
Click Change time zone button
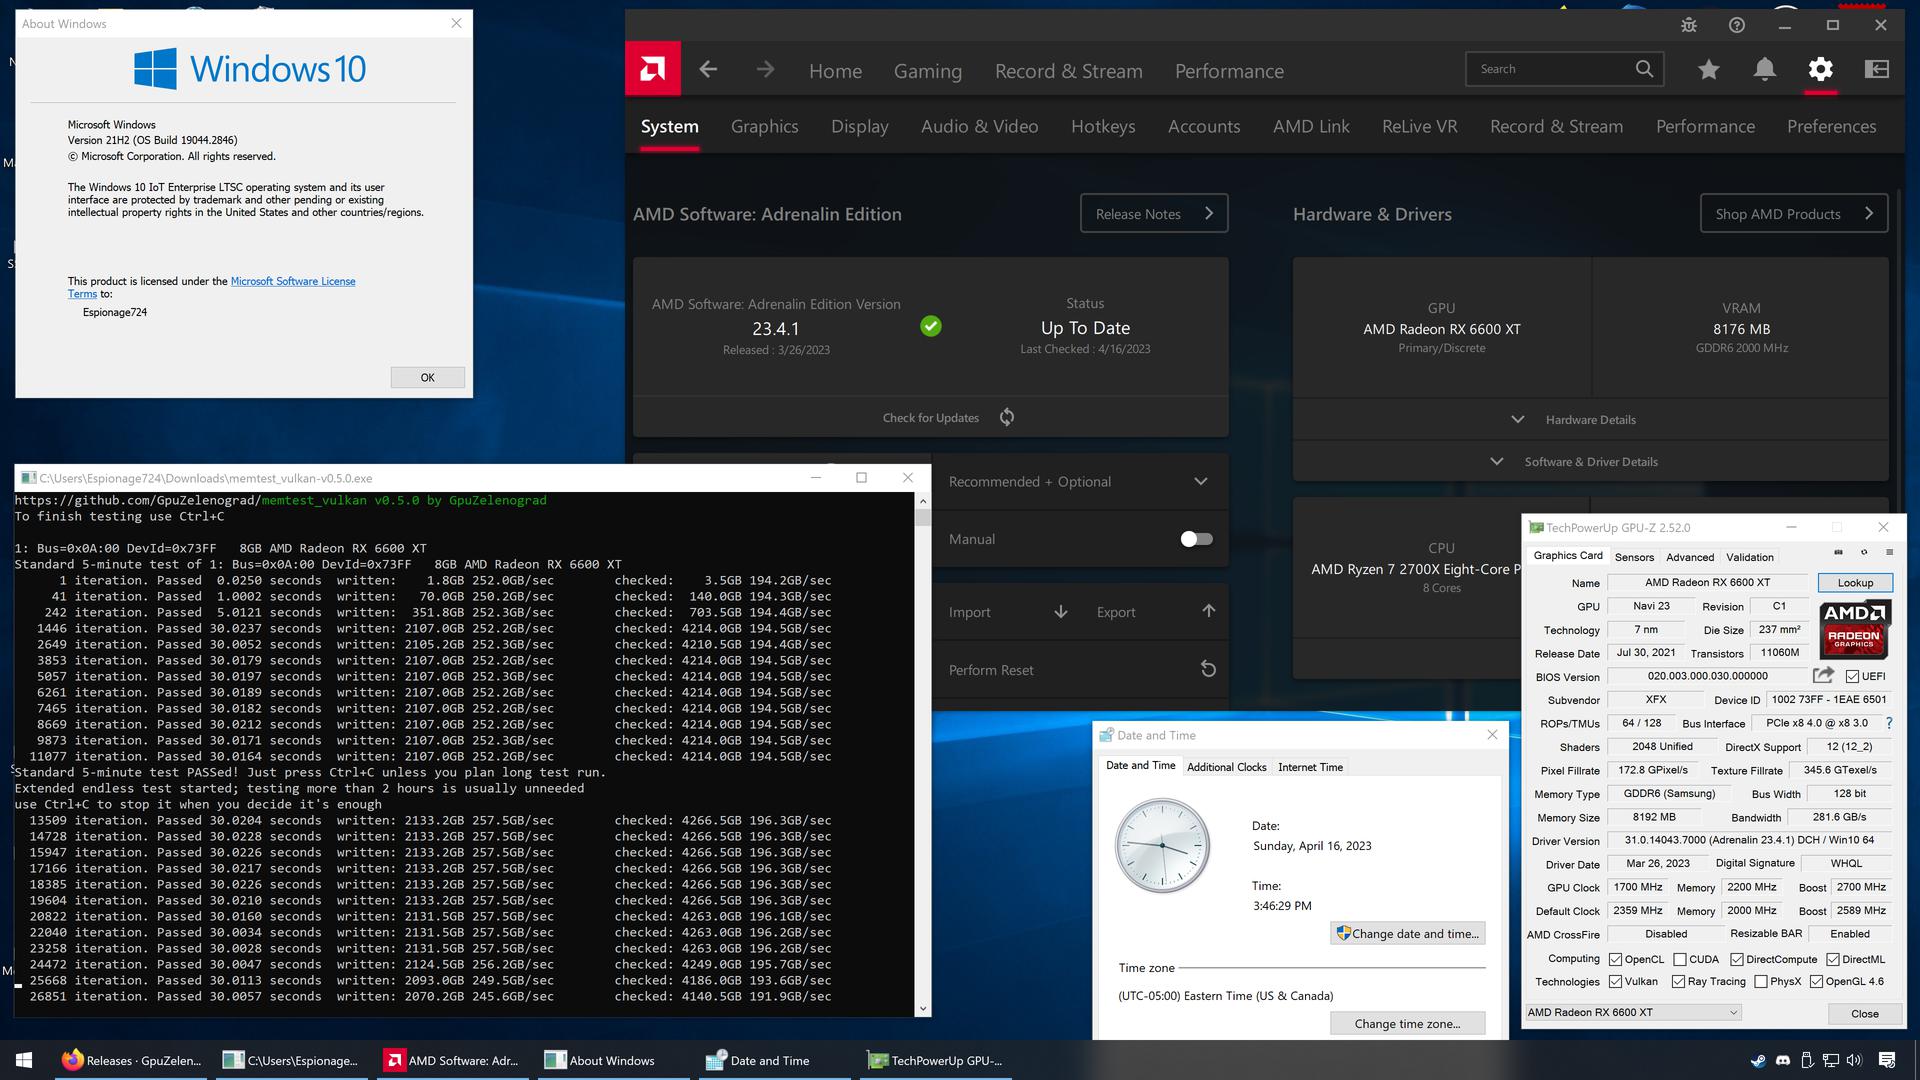pyautogui.click(x=1407, y=1023)
